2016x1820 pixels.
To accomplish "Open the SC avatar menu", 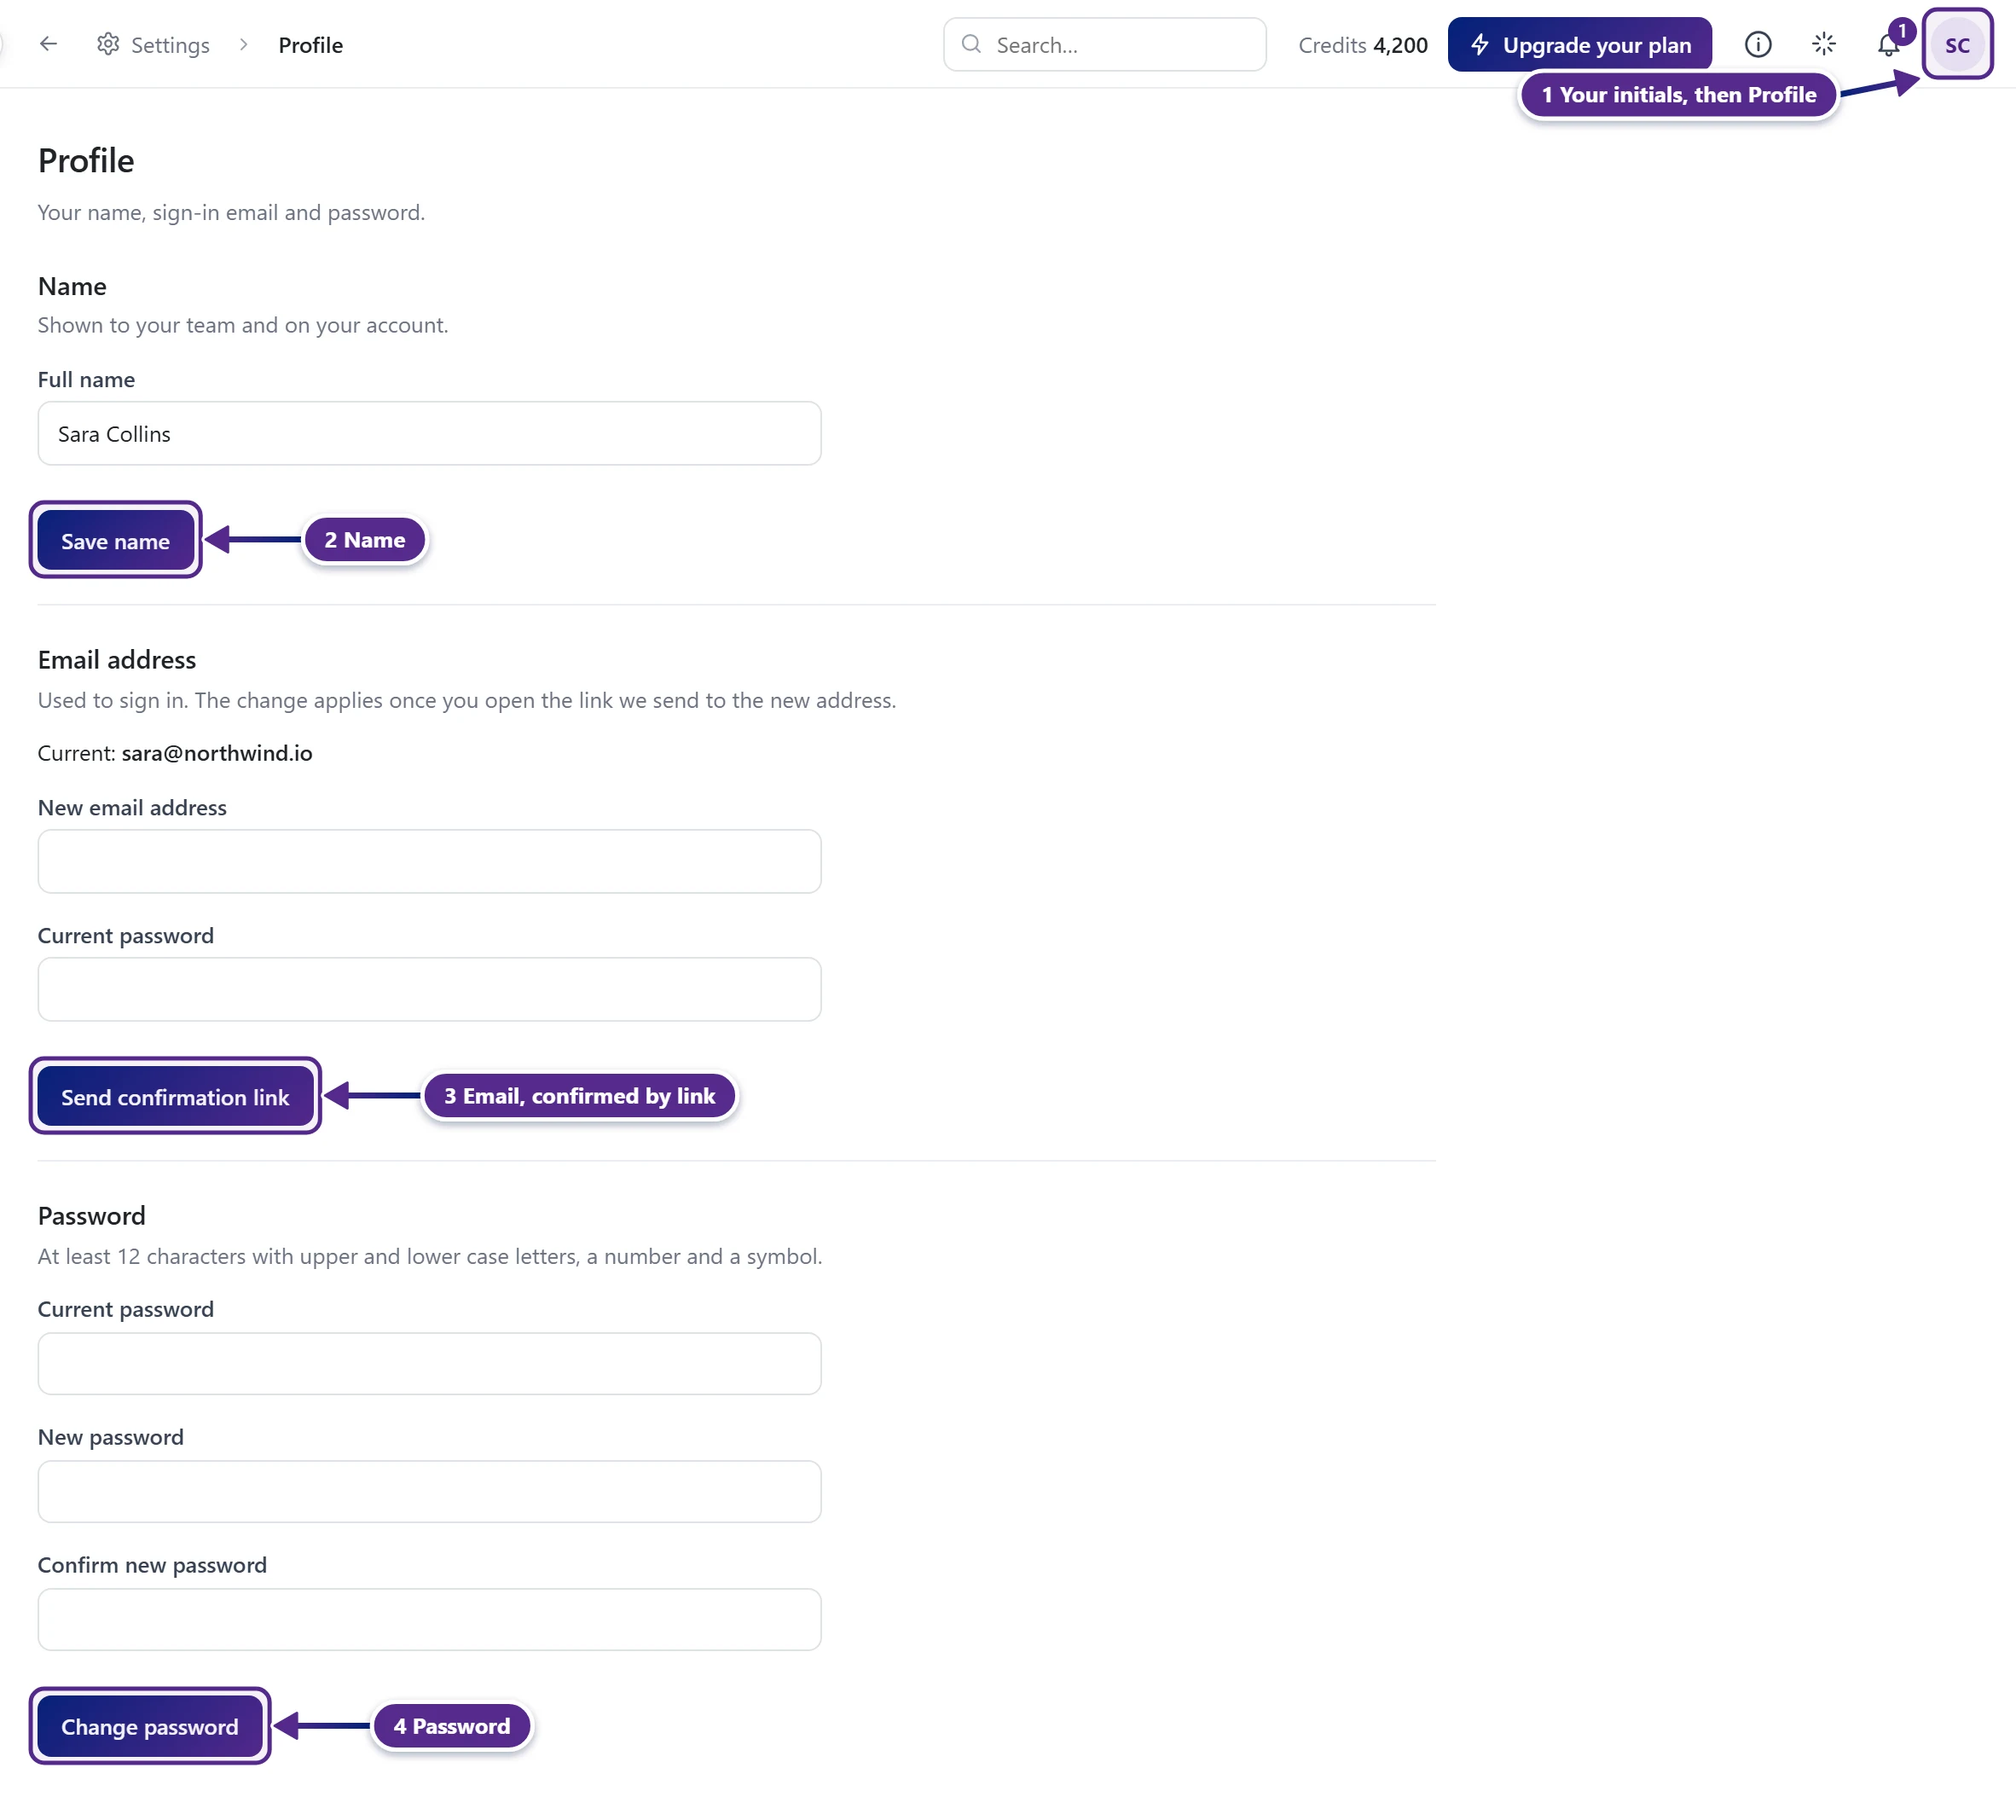I will 1957,45.
